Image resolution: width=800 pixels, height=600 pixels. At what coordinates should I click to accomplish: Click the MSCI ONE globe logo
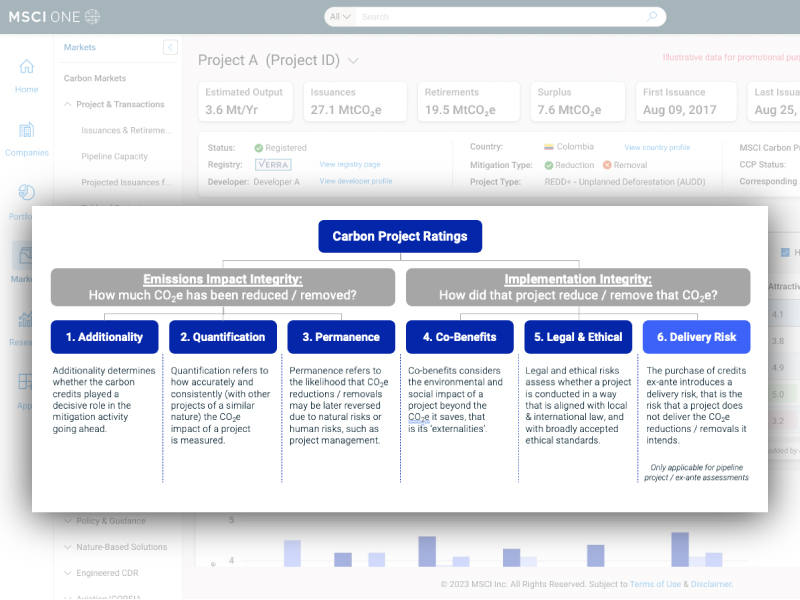pos(92,17)
